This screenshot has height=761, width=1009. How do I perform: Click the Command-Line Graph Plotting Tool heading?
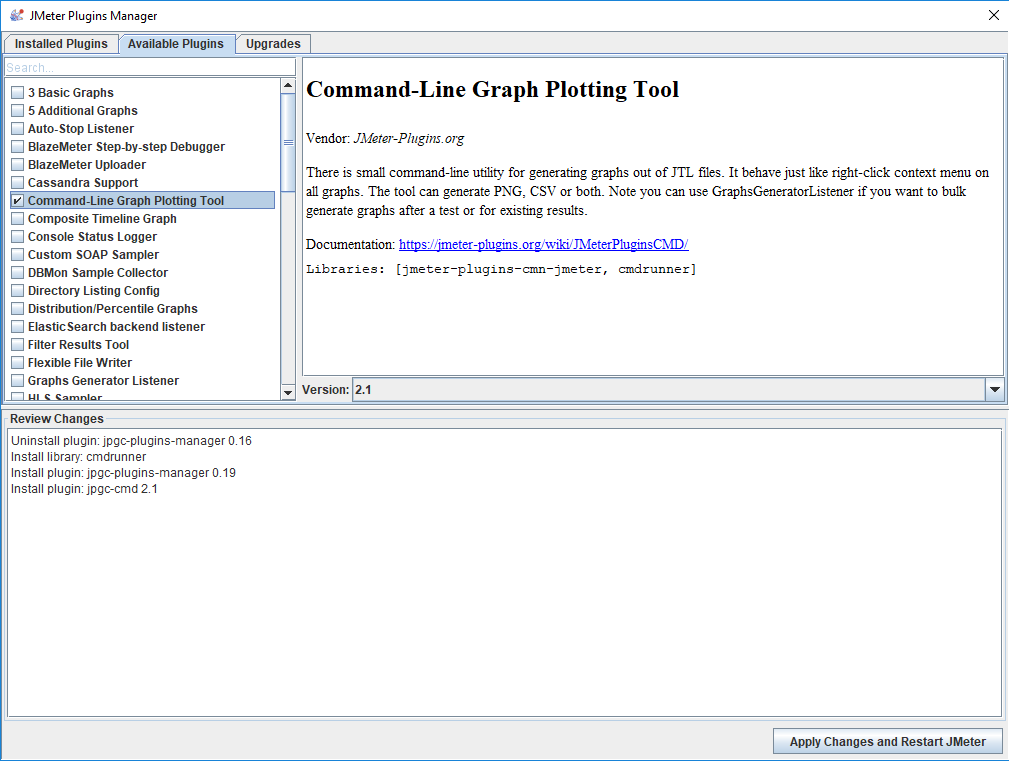tap(492, 89)
